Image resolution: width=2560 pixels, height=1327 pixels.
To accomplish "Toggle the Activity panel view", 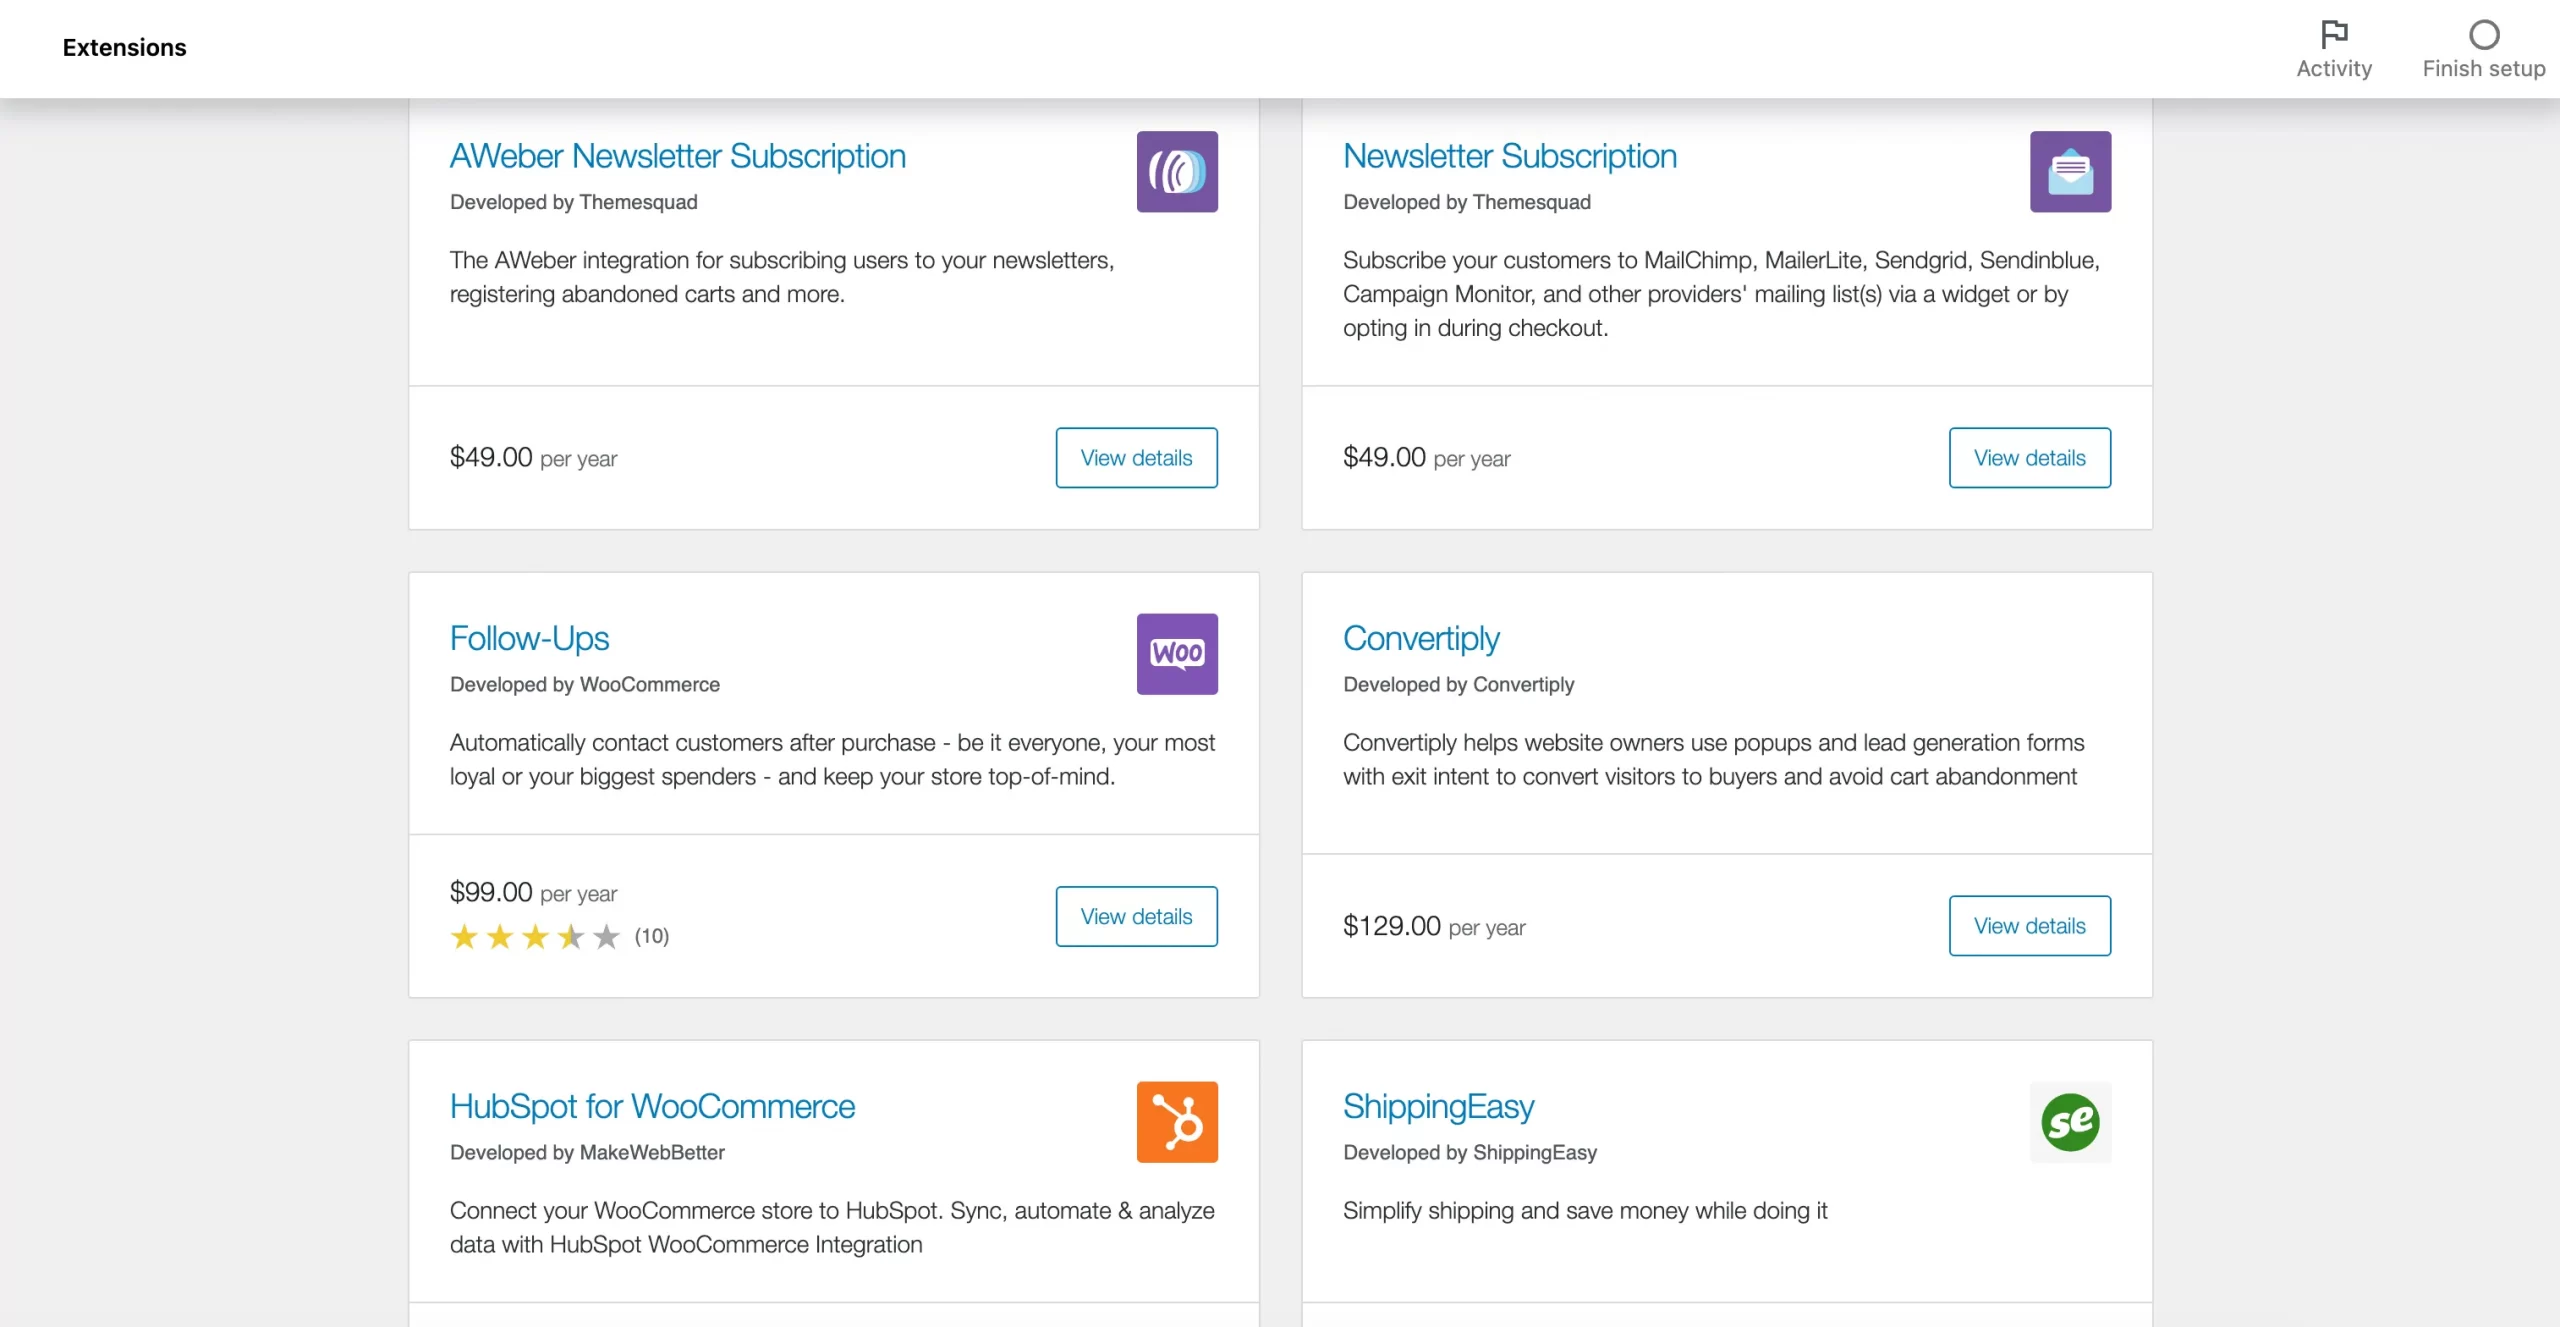I will tap(2335, 46).
